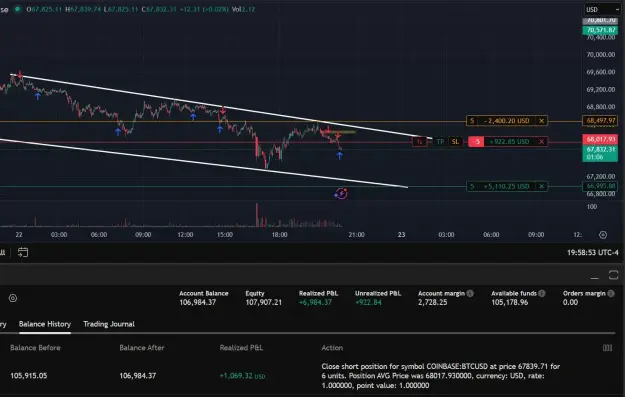Screen dimensions: 625x397
Task: Click the Account Balance value 106,984.37 in summary
Action: (197, 303)
